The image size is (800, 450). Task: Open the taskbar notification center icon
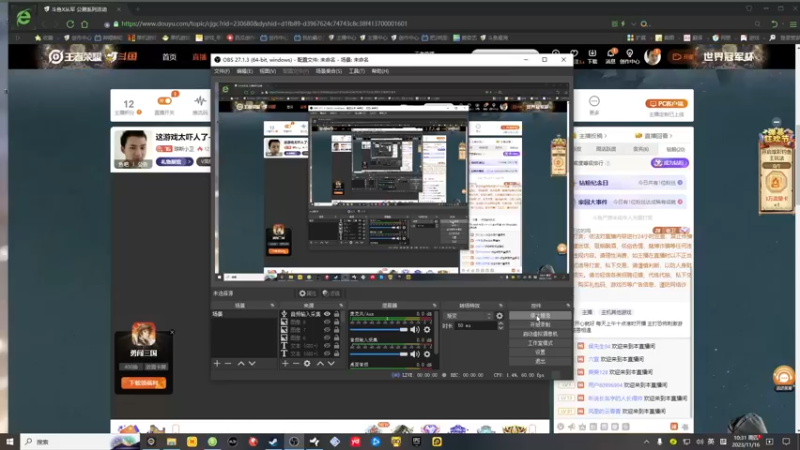click(786, 442)
